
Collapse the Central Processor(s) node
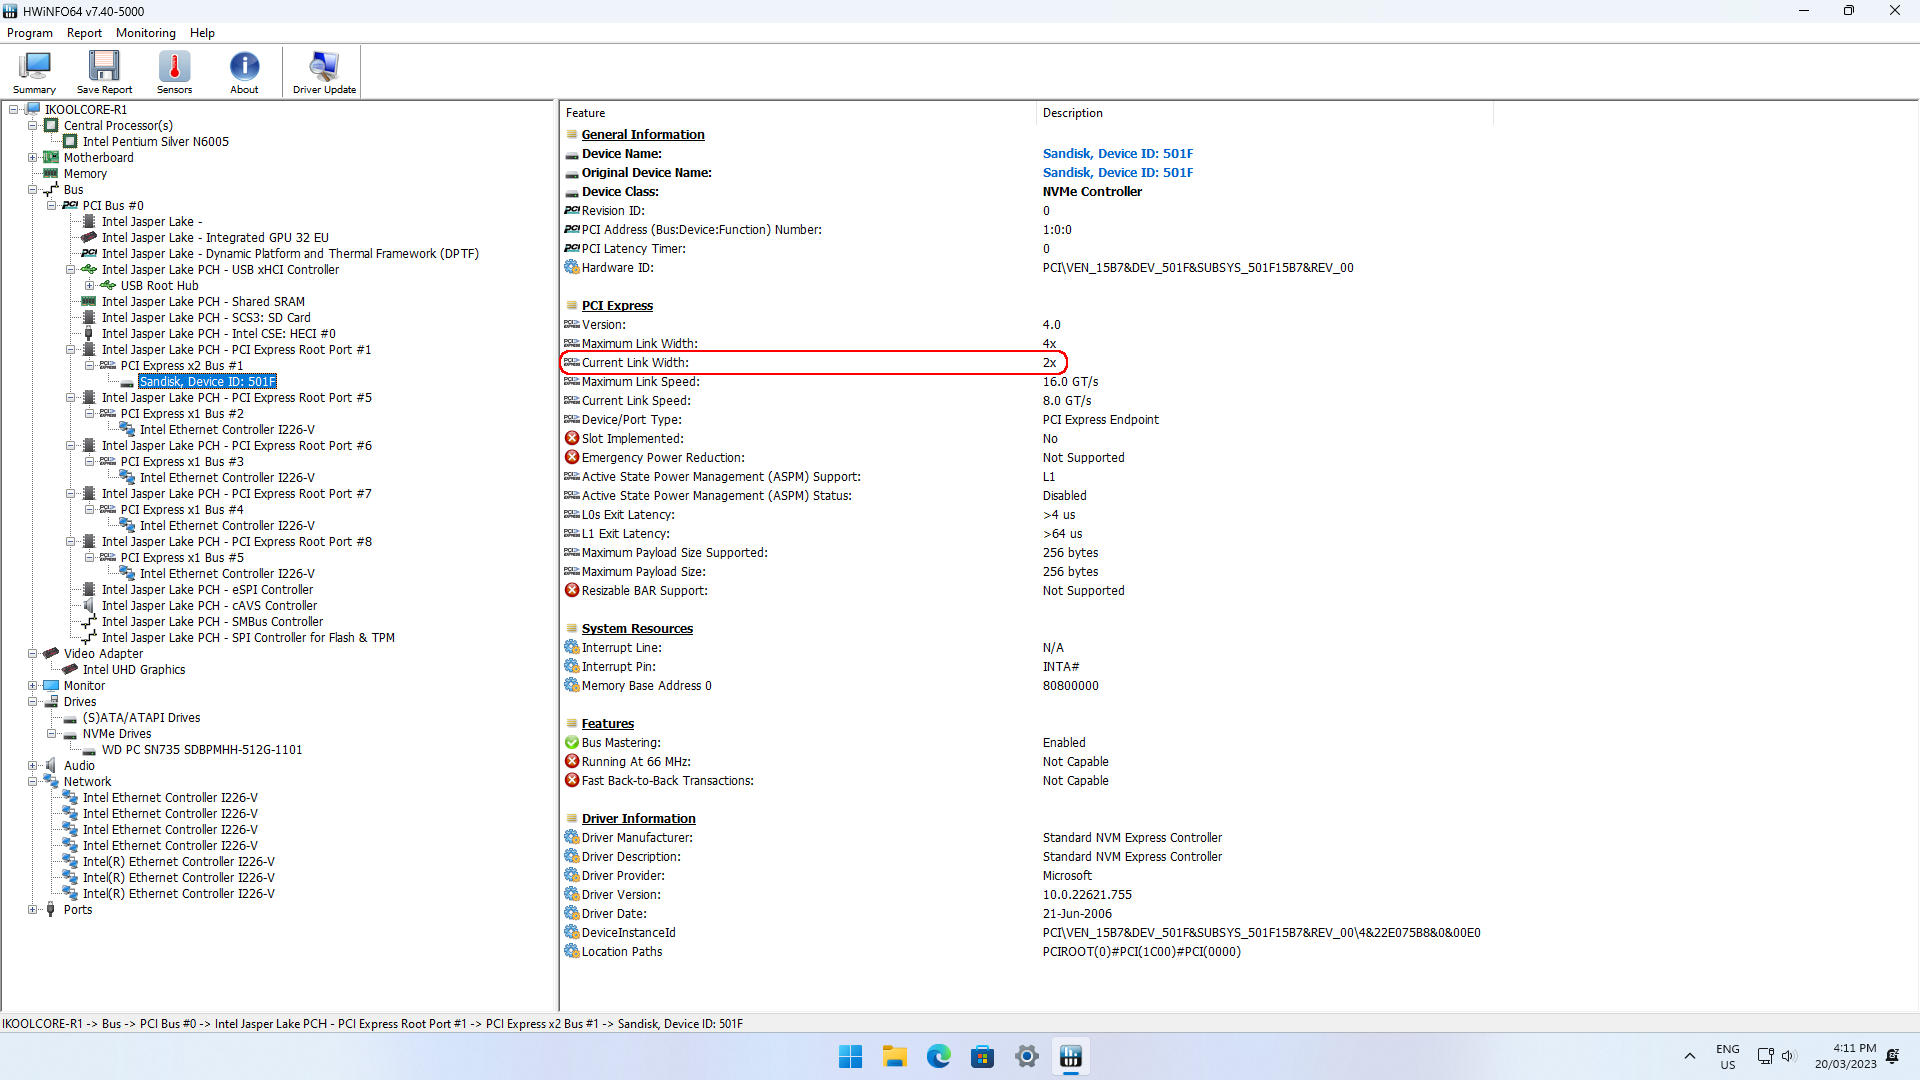tap(33, 126)
